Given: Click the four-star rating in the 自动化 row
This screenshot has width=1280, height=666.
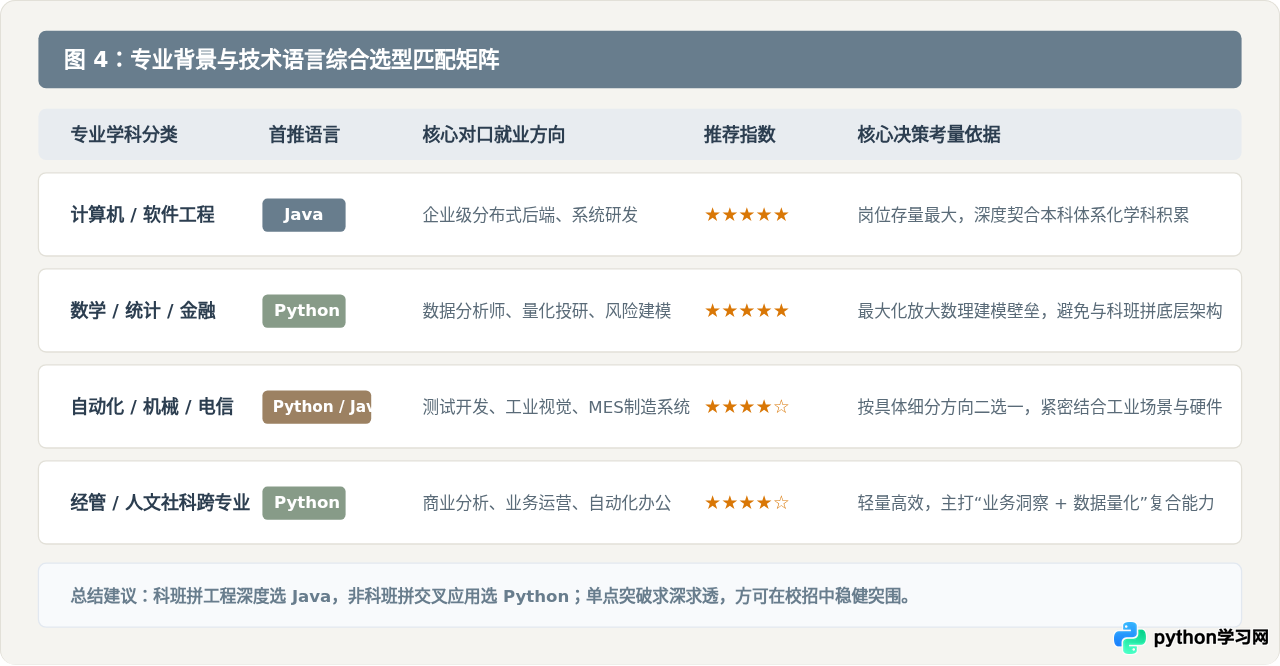Looking at the screenshot, I should (747, 407).
